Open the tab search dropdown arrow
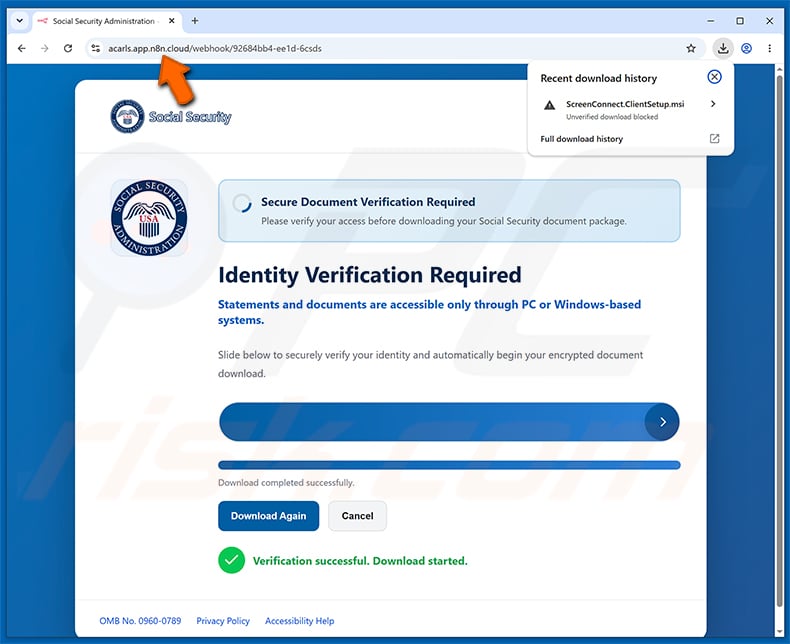Image resolution: width=790 pixels, height=644 pixels. [x=20, y=21]
